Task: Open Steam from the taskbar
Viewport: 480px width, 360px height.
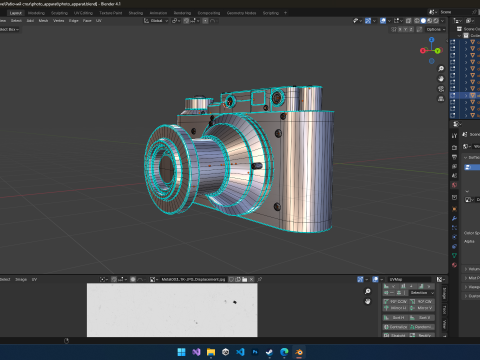Action: (269, 352)
